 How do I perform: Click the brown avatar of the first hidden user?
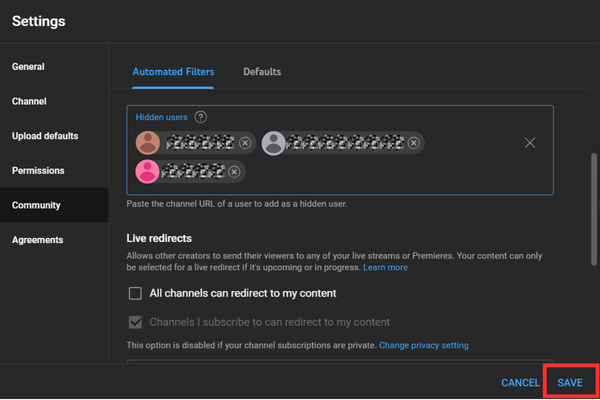(148, 143)
